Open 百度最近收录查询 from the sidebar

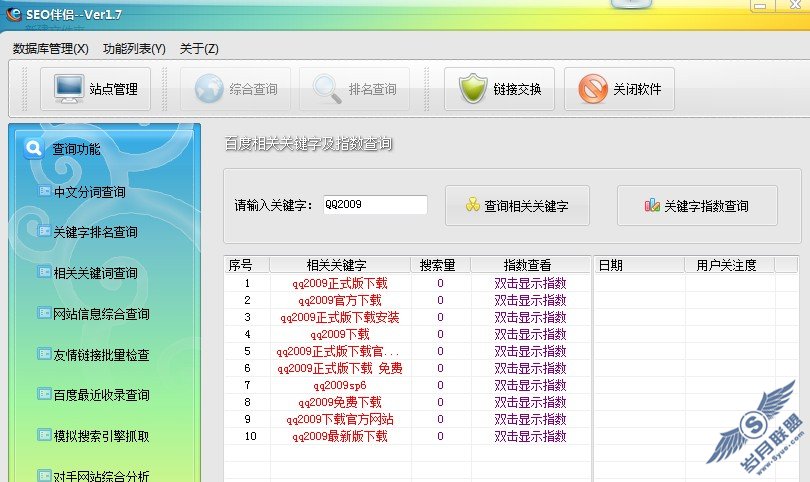click(101, 395)
